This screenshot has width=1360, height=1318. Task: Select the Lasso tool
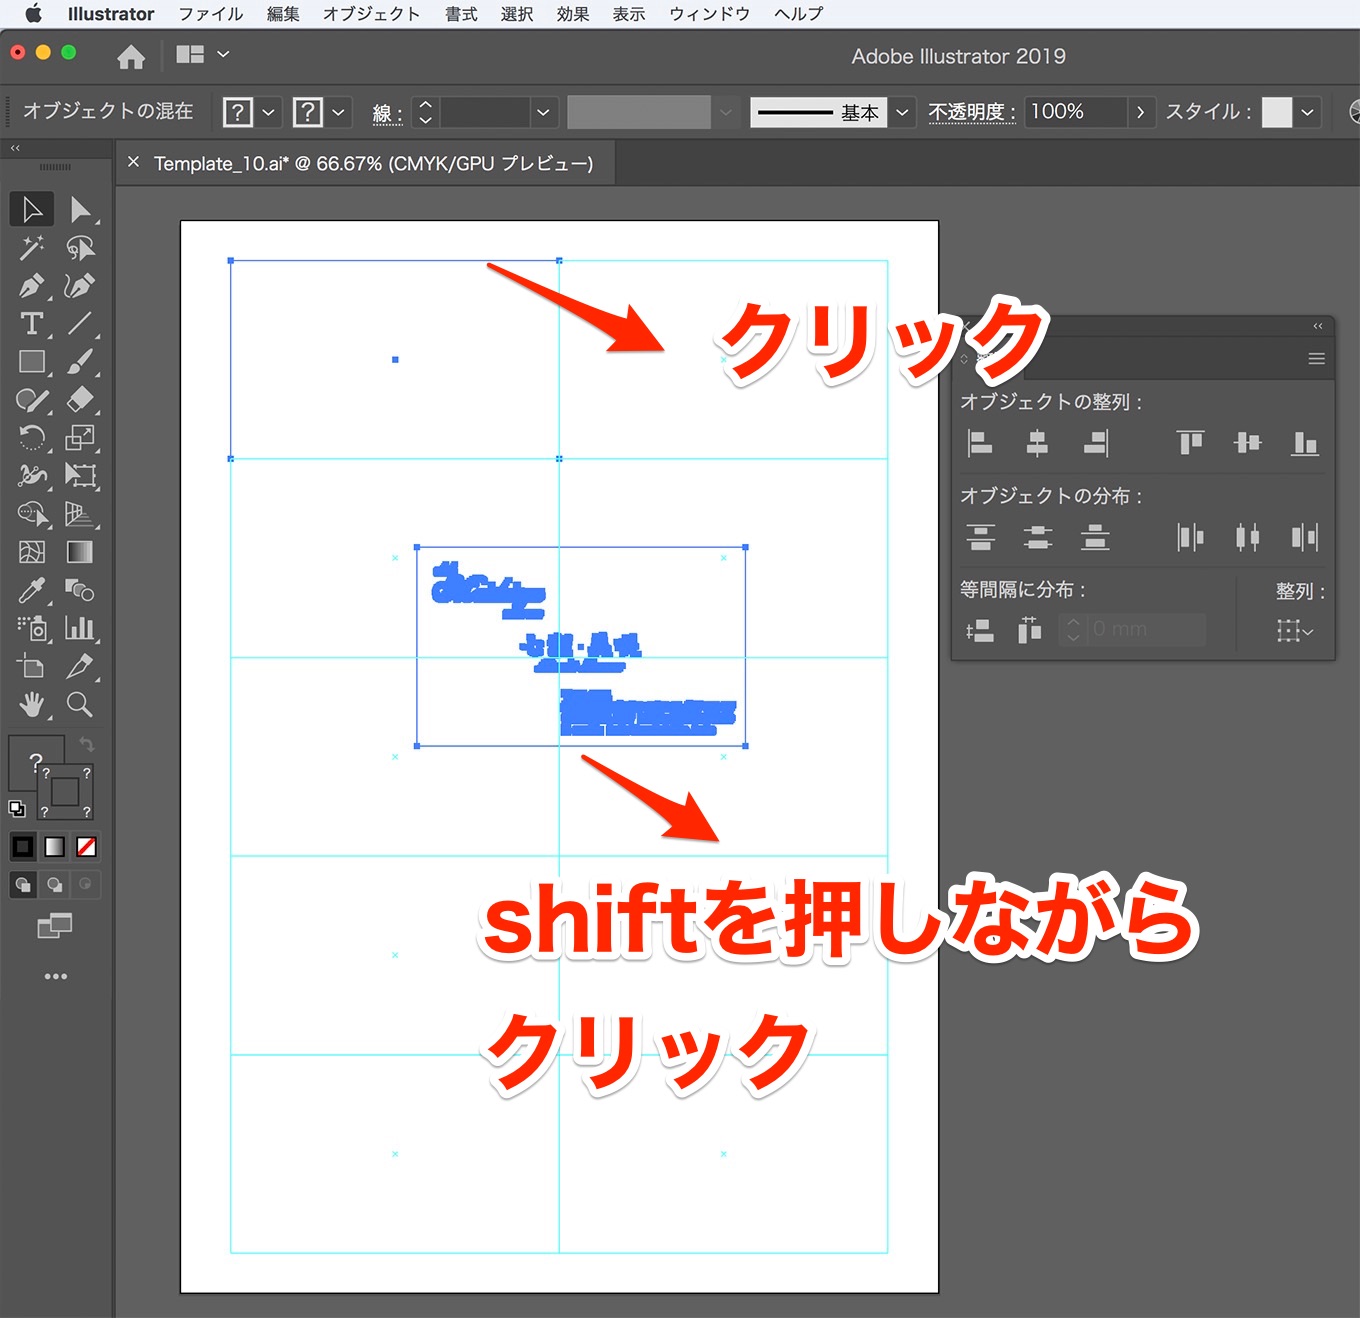pyautogui.click(x=80, y=247)
